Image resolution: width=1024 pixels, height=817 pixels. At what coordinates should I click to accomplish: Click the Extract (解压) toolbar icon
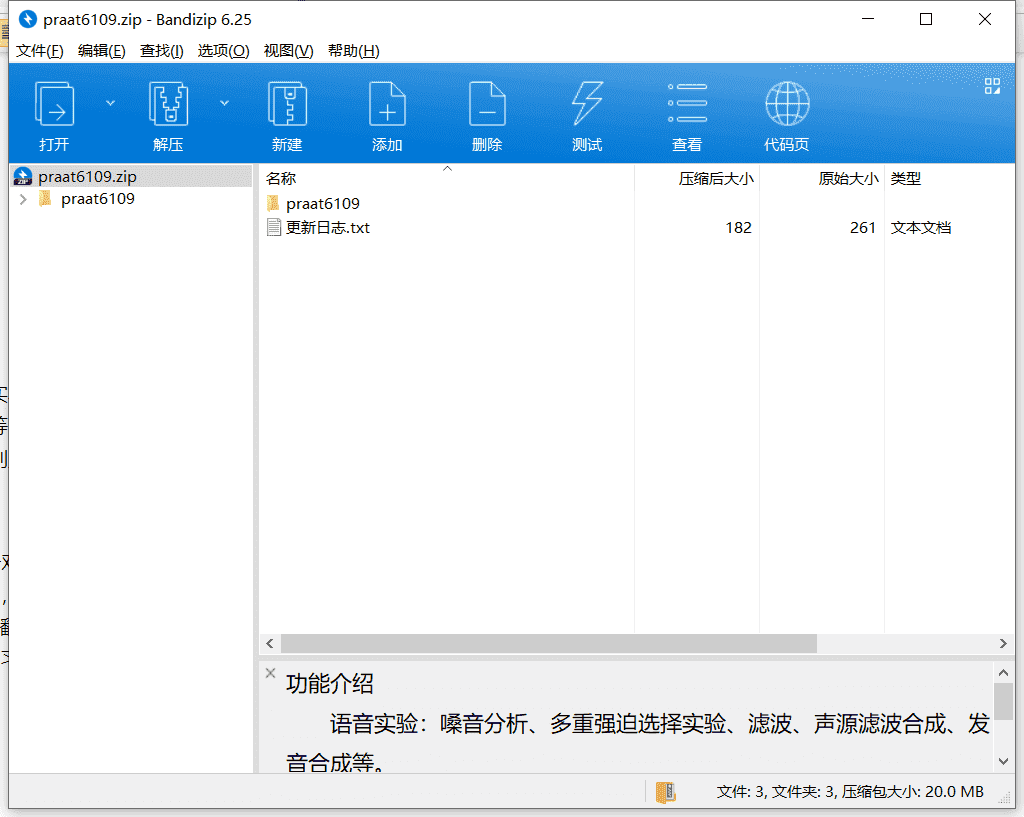pos(168,104)
